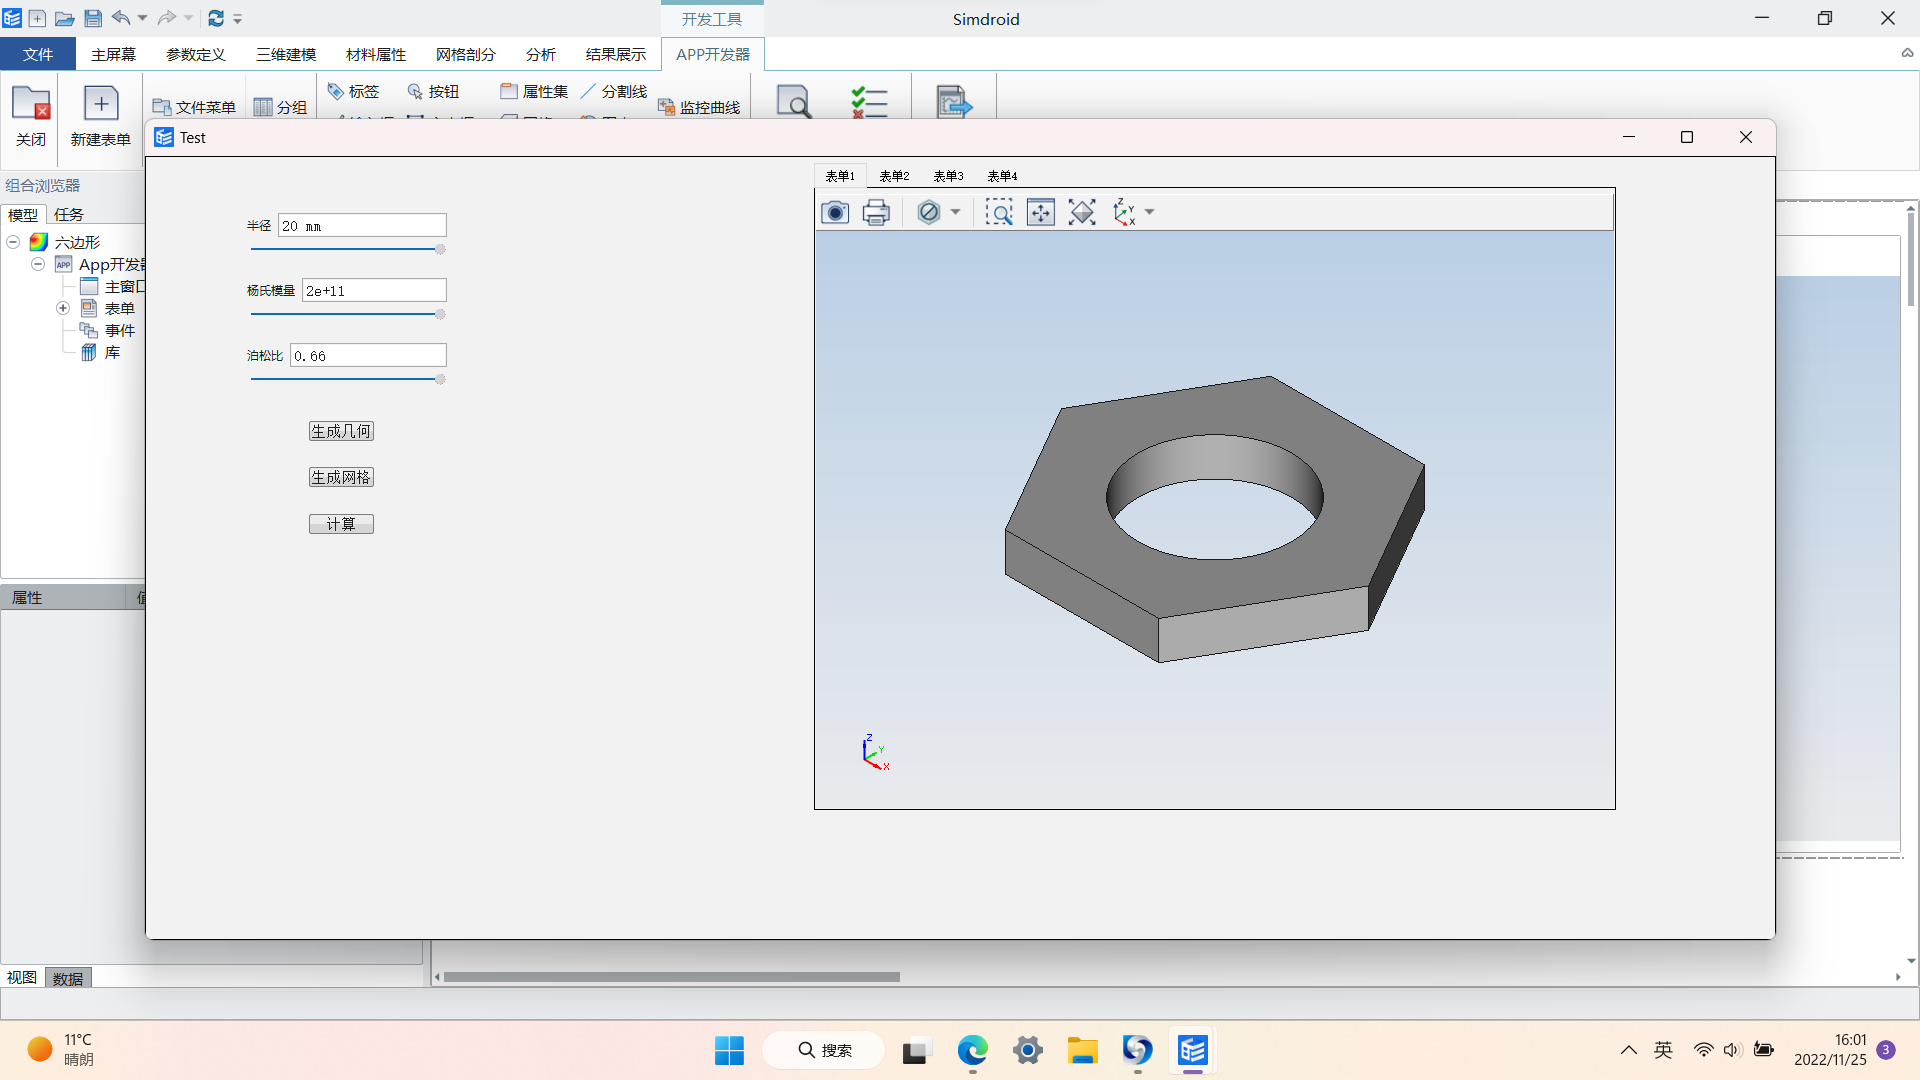Click the camera/screenshot capture icon
The height and width of the screenshot is (1080, 1920).
coord(836,211)
